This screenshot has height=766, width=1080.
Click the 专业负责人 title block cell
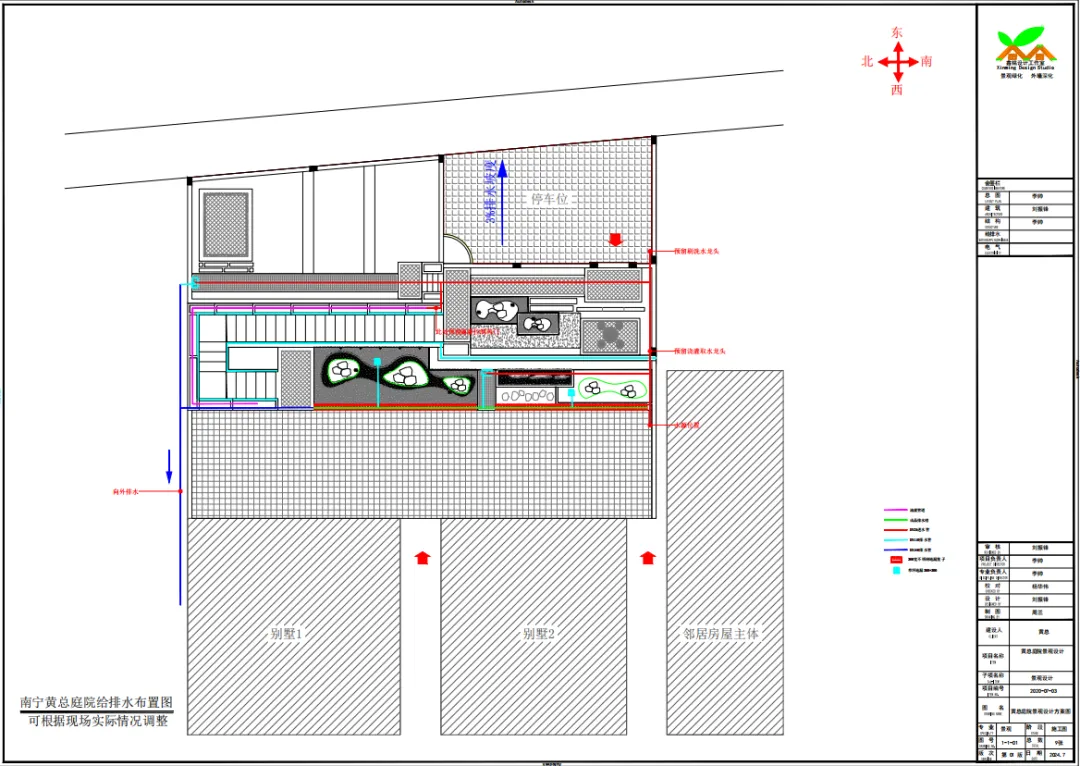click(x=993, y=573)
